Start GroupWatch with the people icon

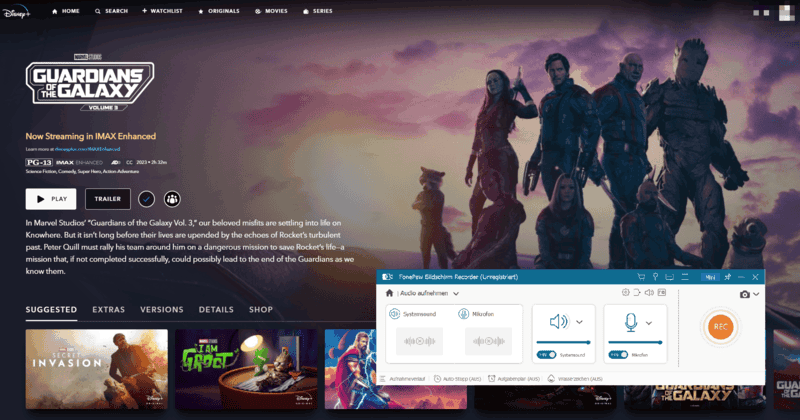(172, 199)
